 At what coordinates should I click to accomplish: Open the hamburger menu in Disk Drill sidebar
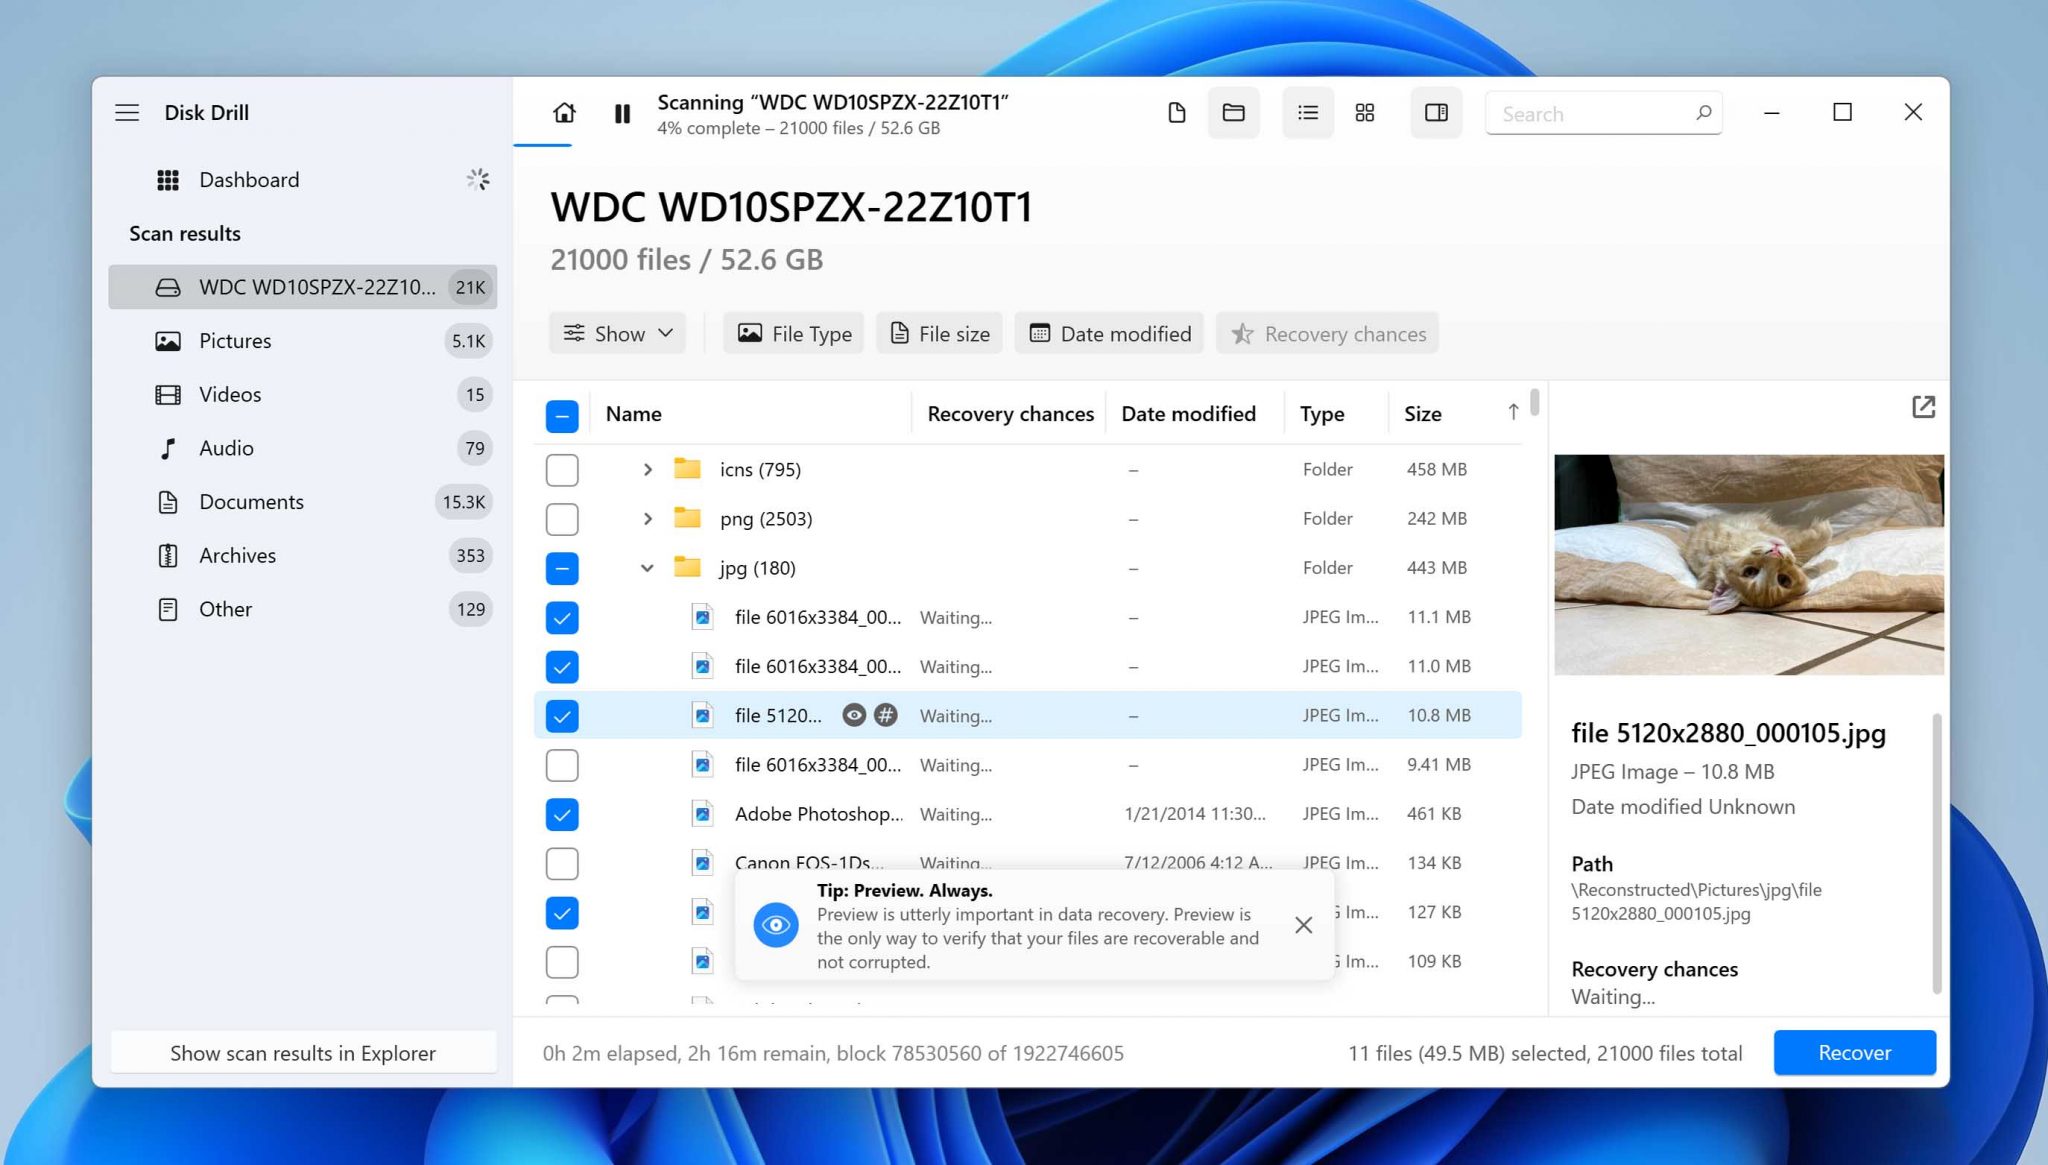tap(127, 112)
